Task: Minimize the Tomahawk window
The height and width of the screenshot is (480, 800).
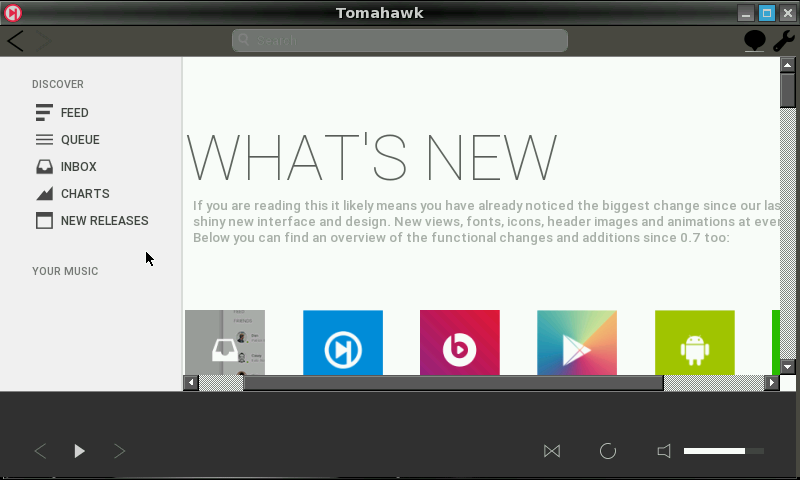Action: tap(746, 13)
